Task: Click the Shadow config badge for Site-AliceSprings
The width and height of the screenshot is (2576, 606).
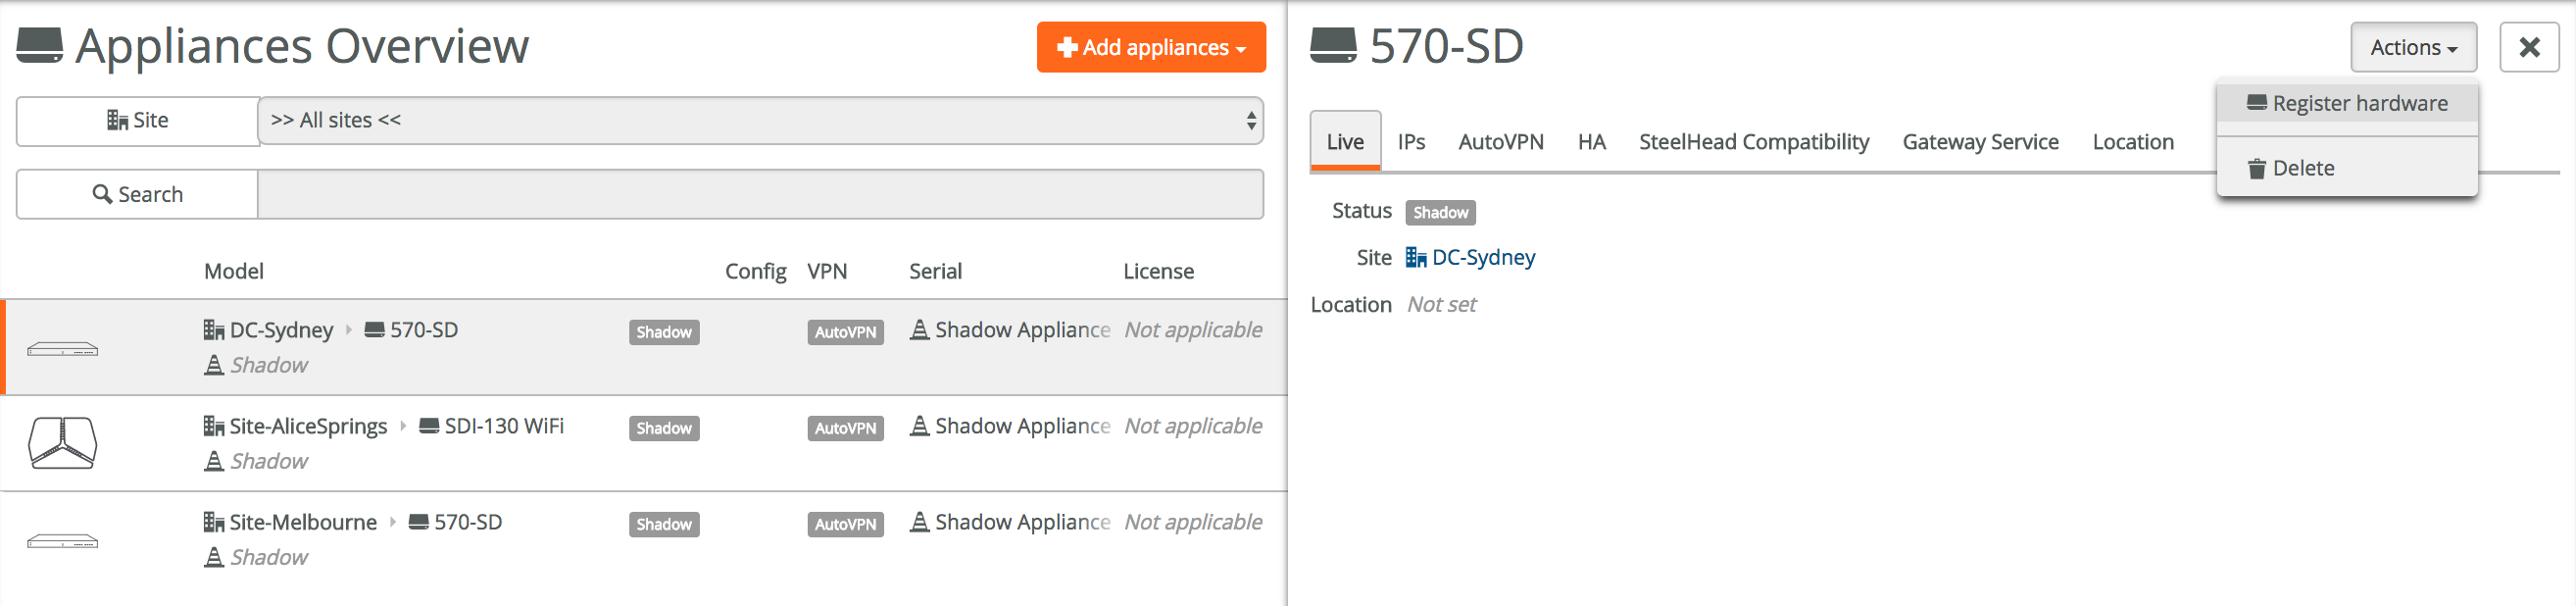Action: tap(663, 428)
